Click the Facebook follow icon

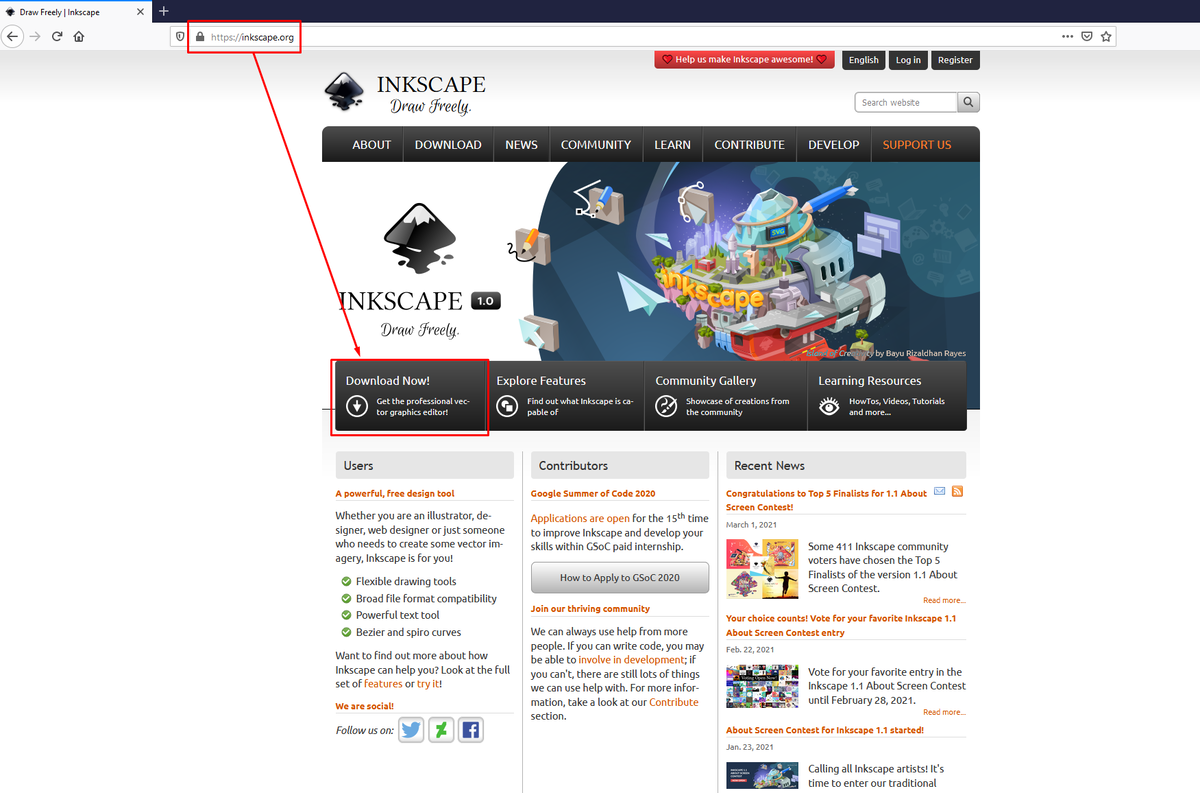[471, 730]
